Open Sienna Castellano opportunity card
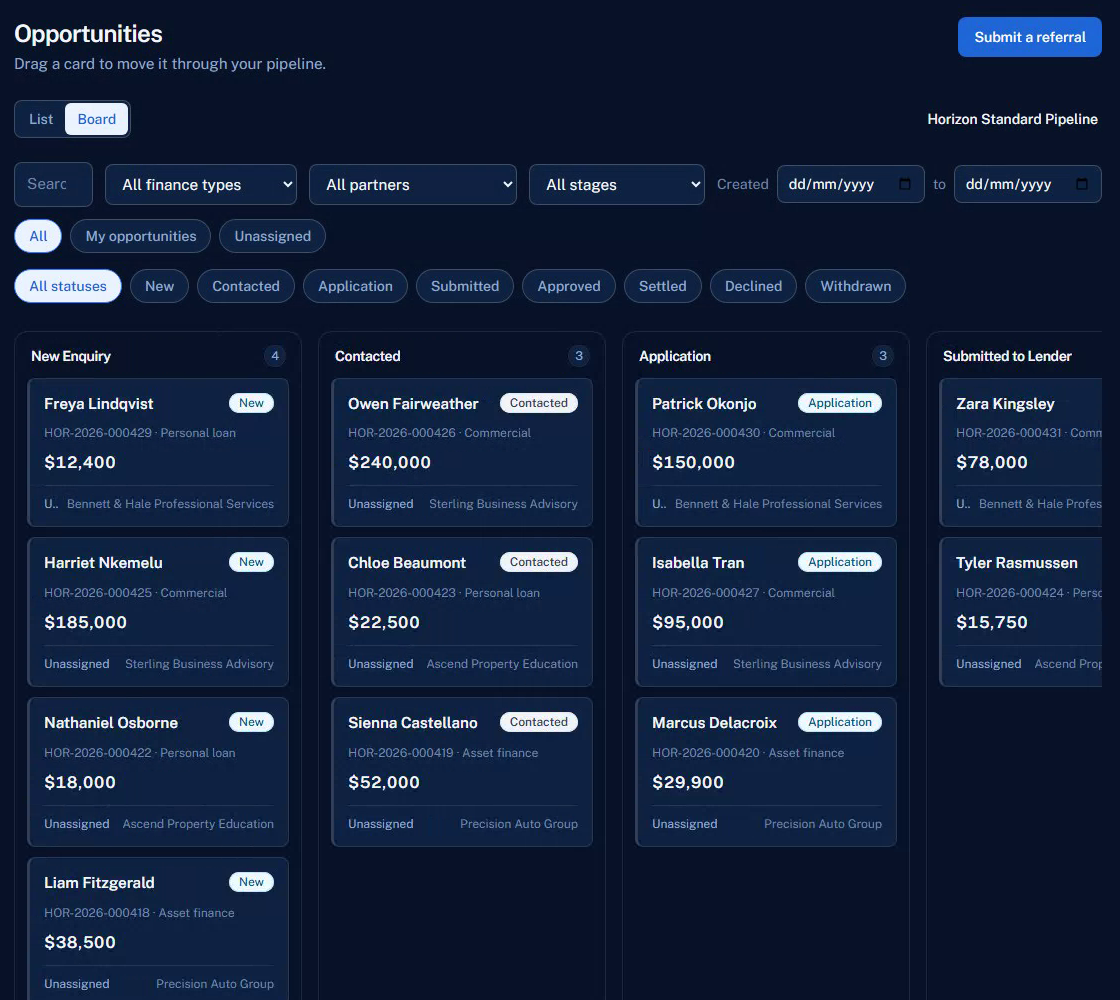This screenshot has height=1000, width=1120. click(462, 772)
